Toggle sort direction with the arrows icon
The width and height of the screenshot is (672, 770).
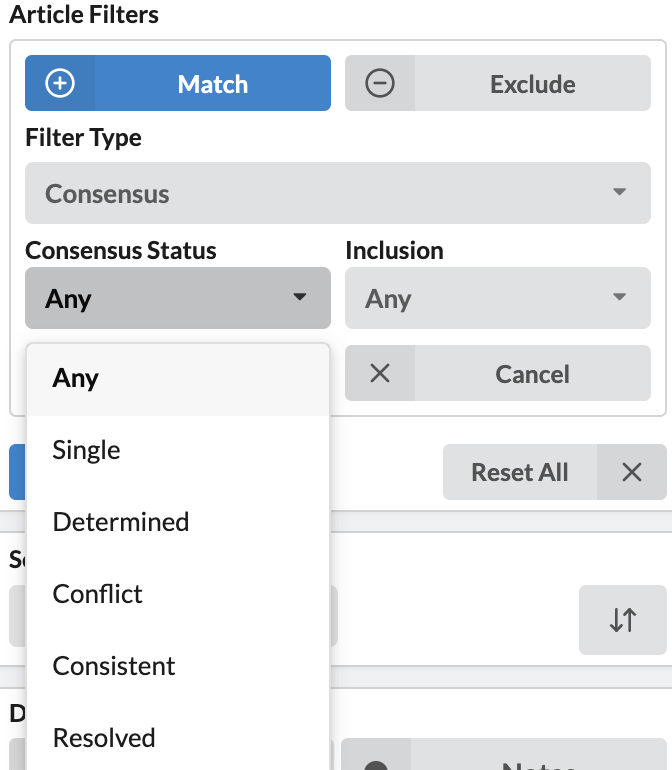(623, 620)
